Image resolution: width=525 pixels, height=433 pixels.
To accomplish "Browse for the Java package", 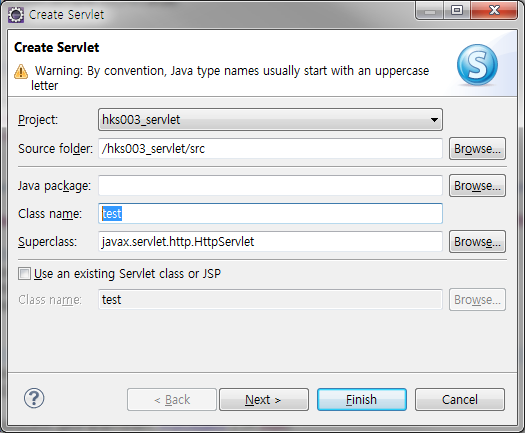I will 477,186.
